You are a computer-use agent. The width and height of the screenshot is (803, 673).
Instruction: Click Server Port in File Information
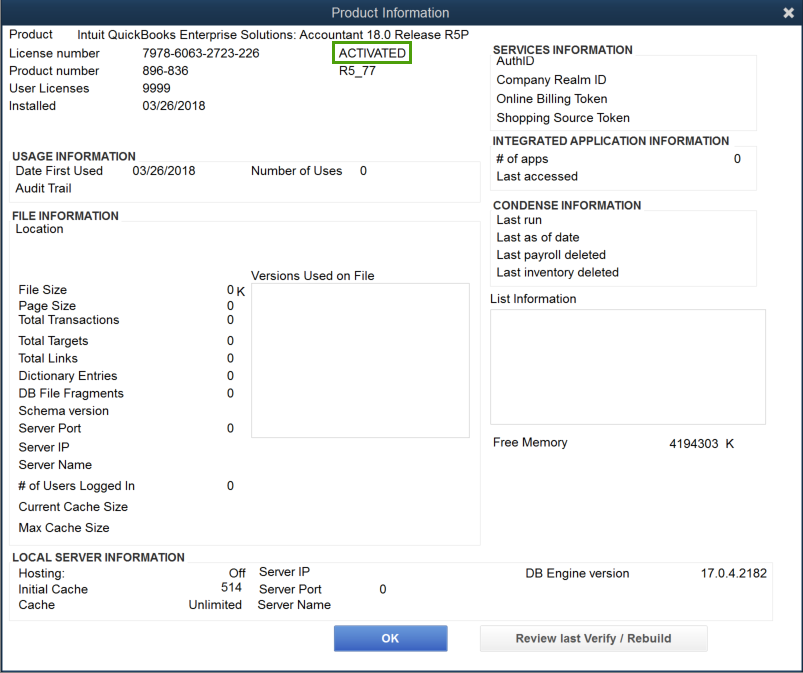click(50, 428)
